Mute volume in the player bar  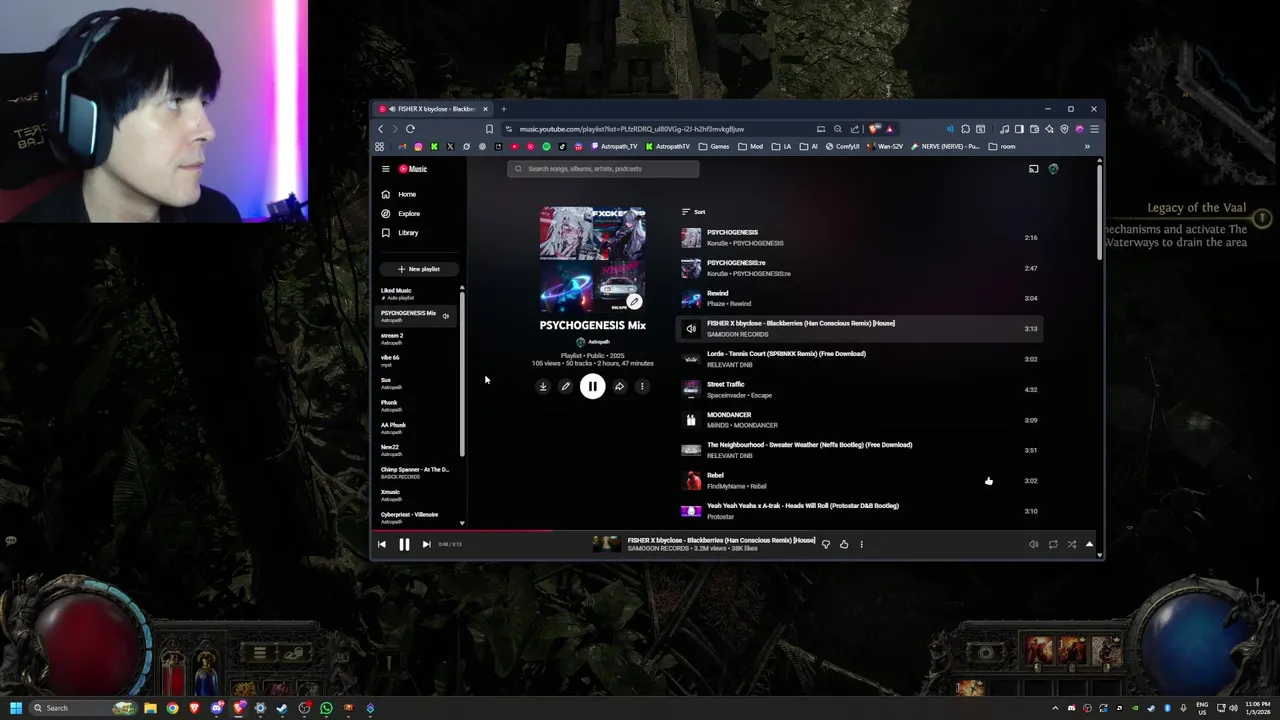click(1033, 544)
